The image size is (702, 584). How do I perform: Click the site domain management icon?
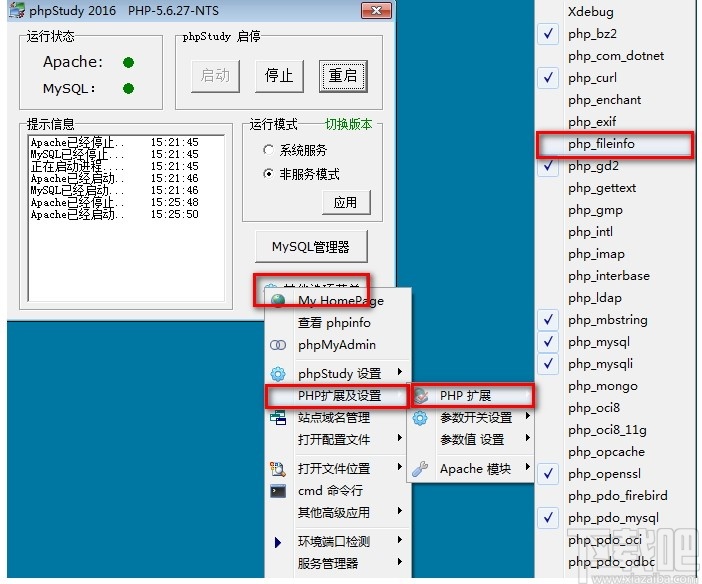pos(278,417)
